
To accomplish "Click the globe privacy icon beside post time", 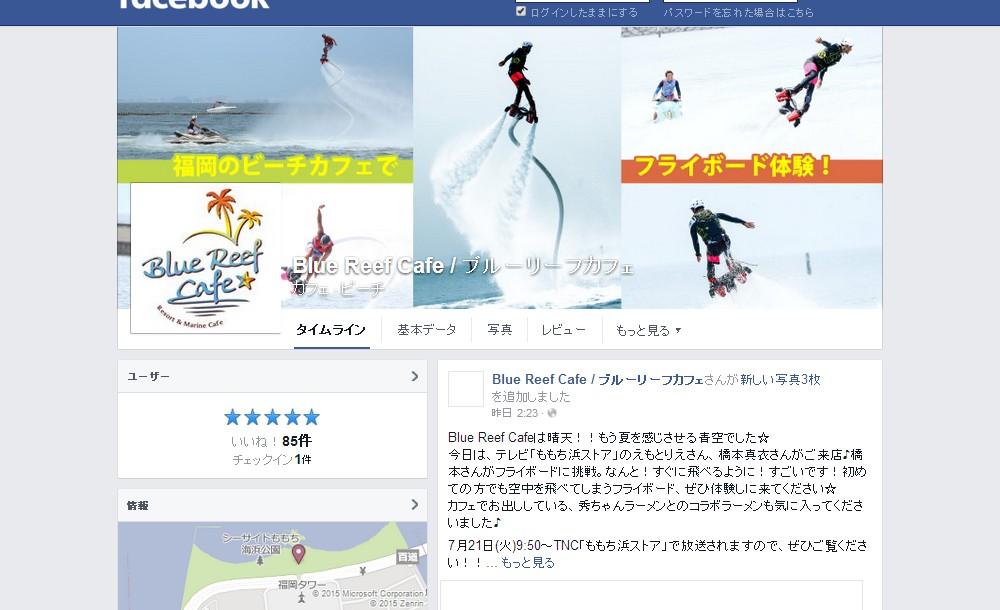I will (x=552, y=413).
